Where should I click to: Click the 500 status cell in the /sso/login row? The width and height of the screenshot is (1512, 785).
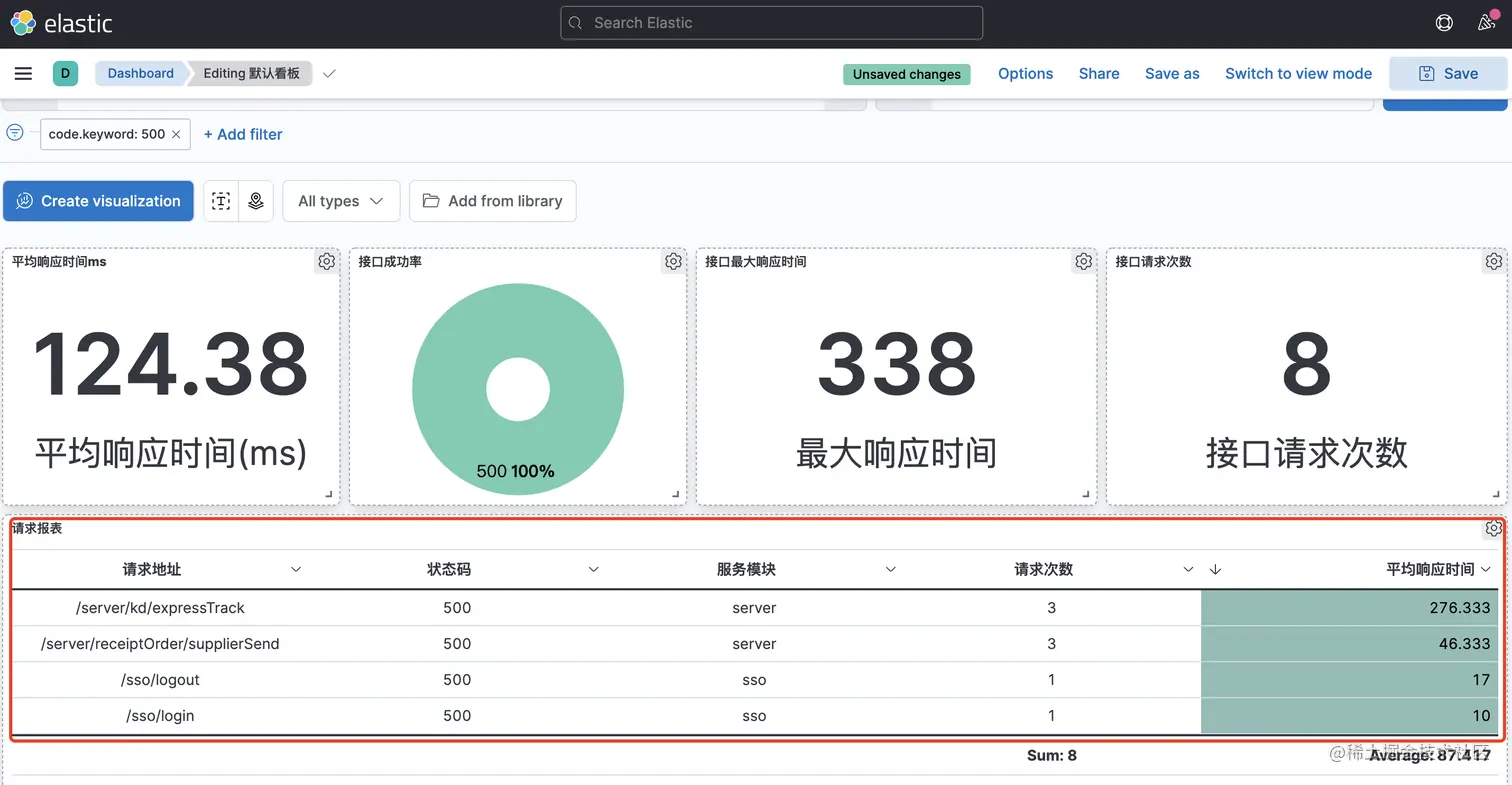(x=457, y=716)
